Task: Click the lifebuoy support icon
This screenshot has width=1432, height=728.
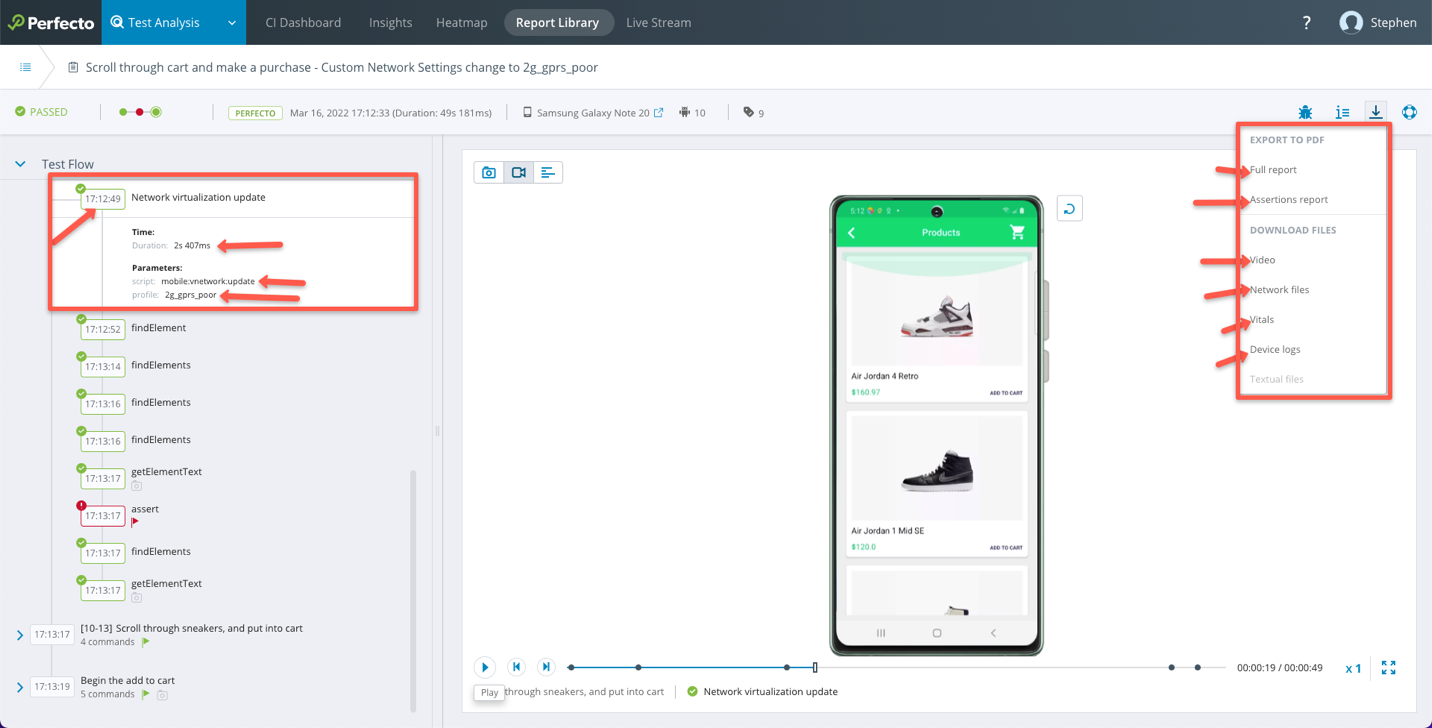Action: (x=1409, y=112)
